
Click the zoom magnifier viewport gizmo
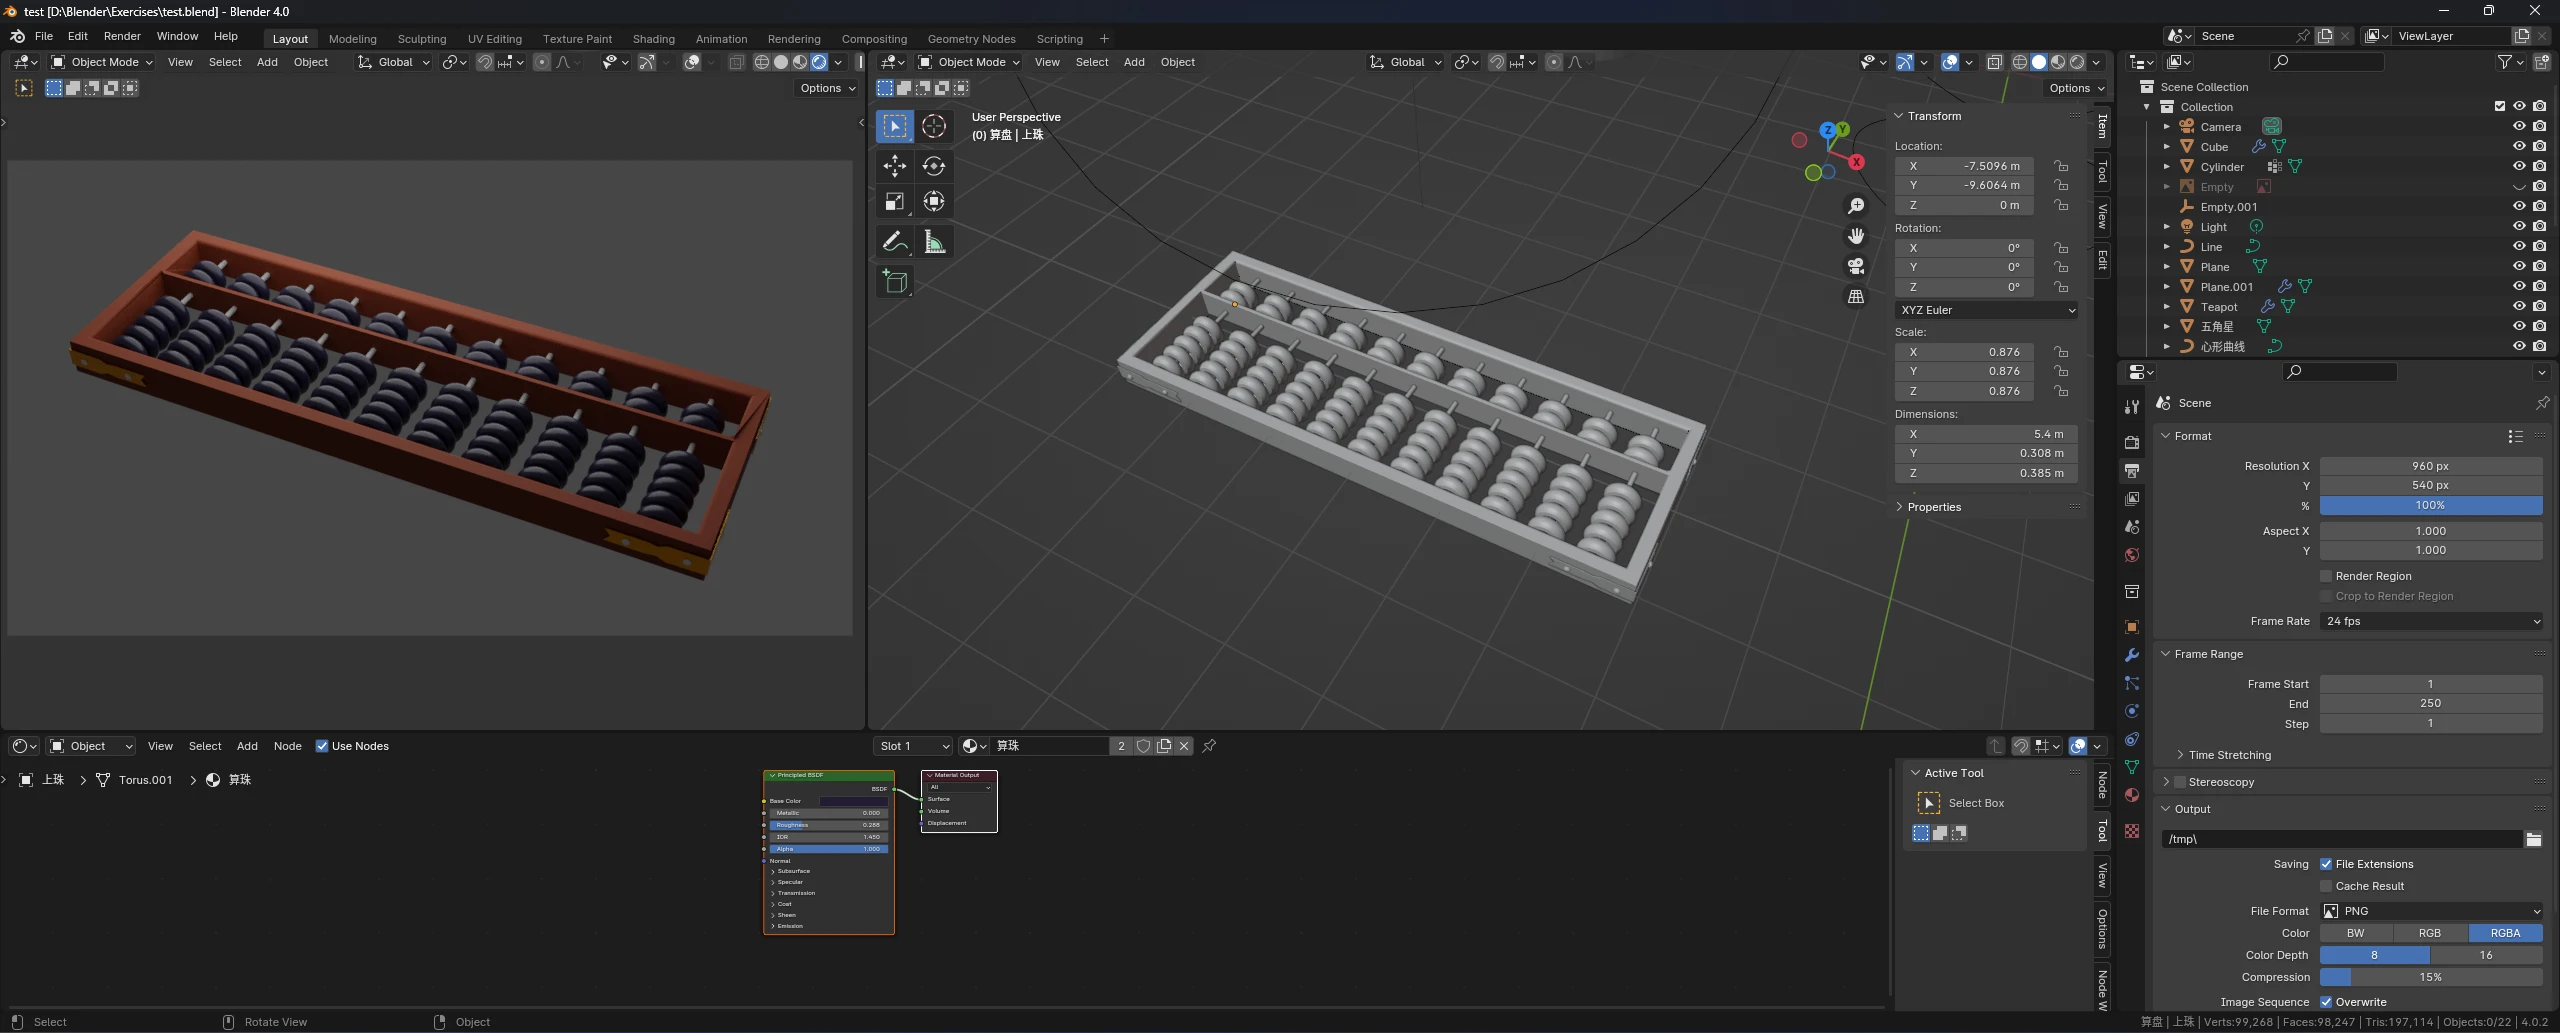pos(1856,206)
